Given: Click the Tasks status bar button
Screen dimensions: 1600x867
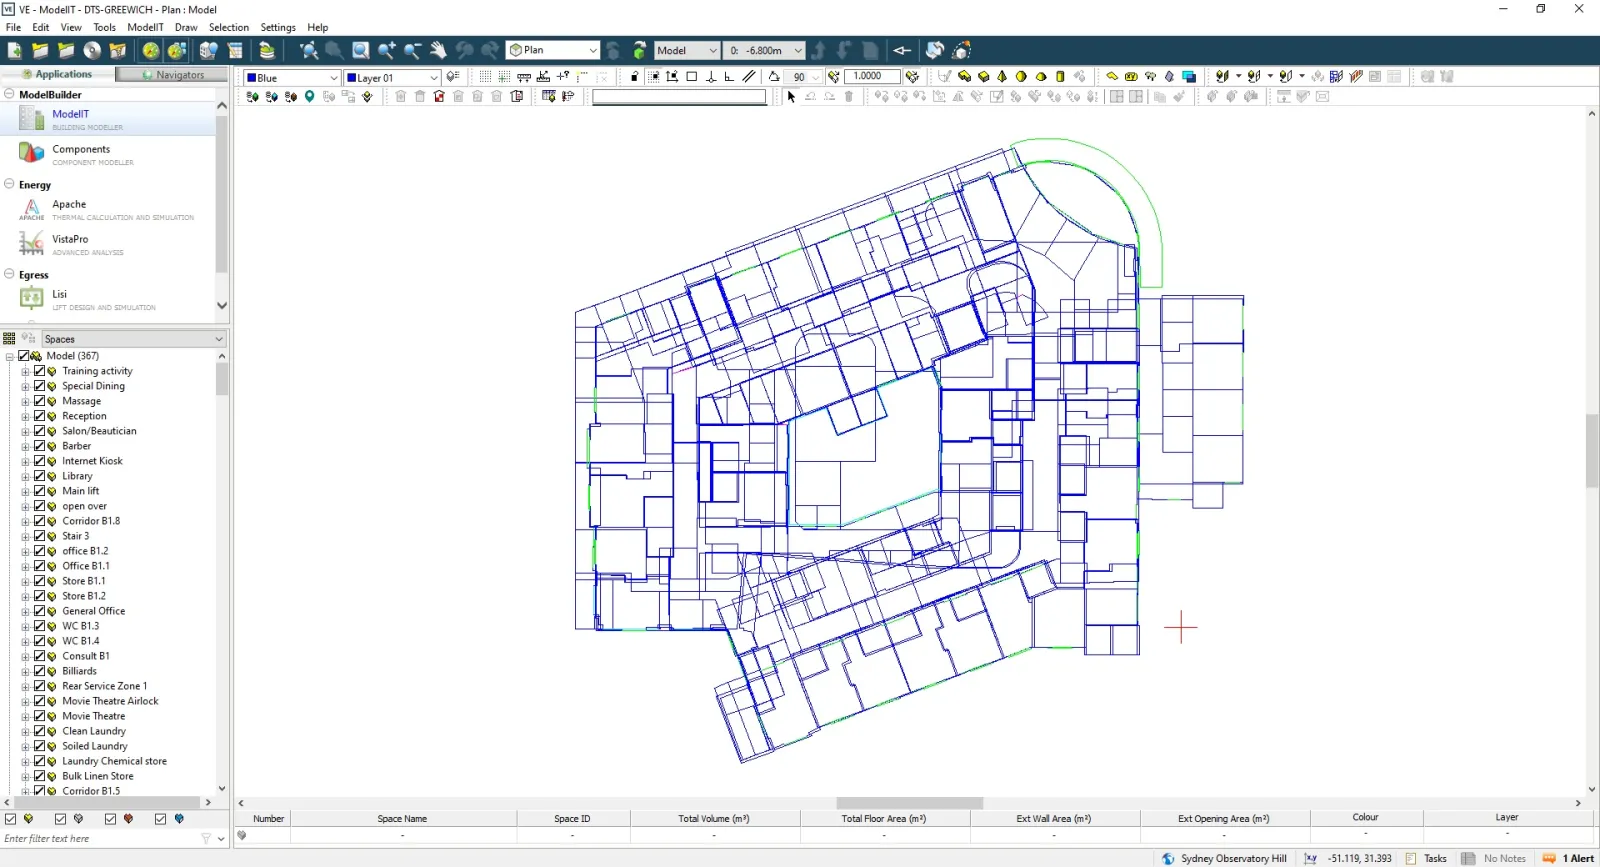Looking at the screenshot, I should [x=1426, y=858].
